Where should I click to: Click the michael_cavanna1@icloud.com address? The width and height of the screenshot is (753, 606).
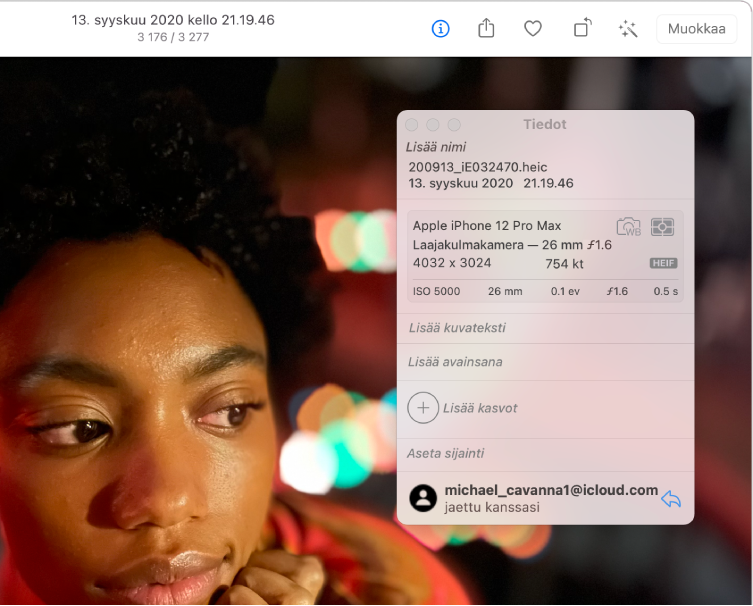coord(551,490)
